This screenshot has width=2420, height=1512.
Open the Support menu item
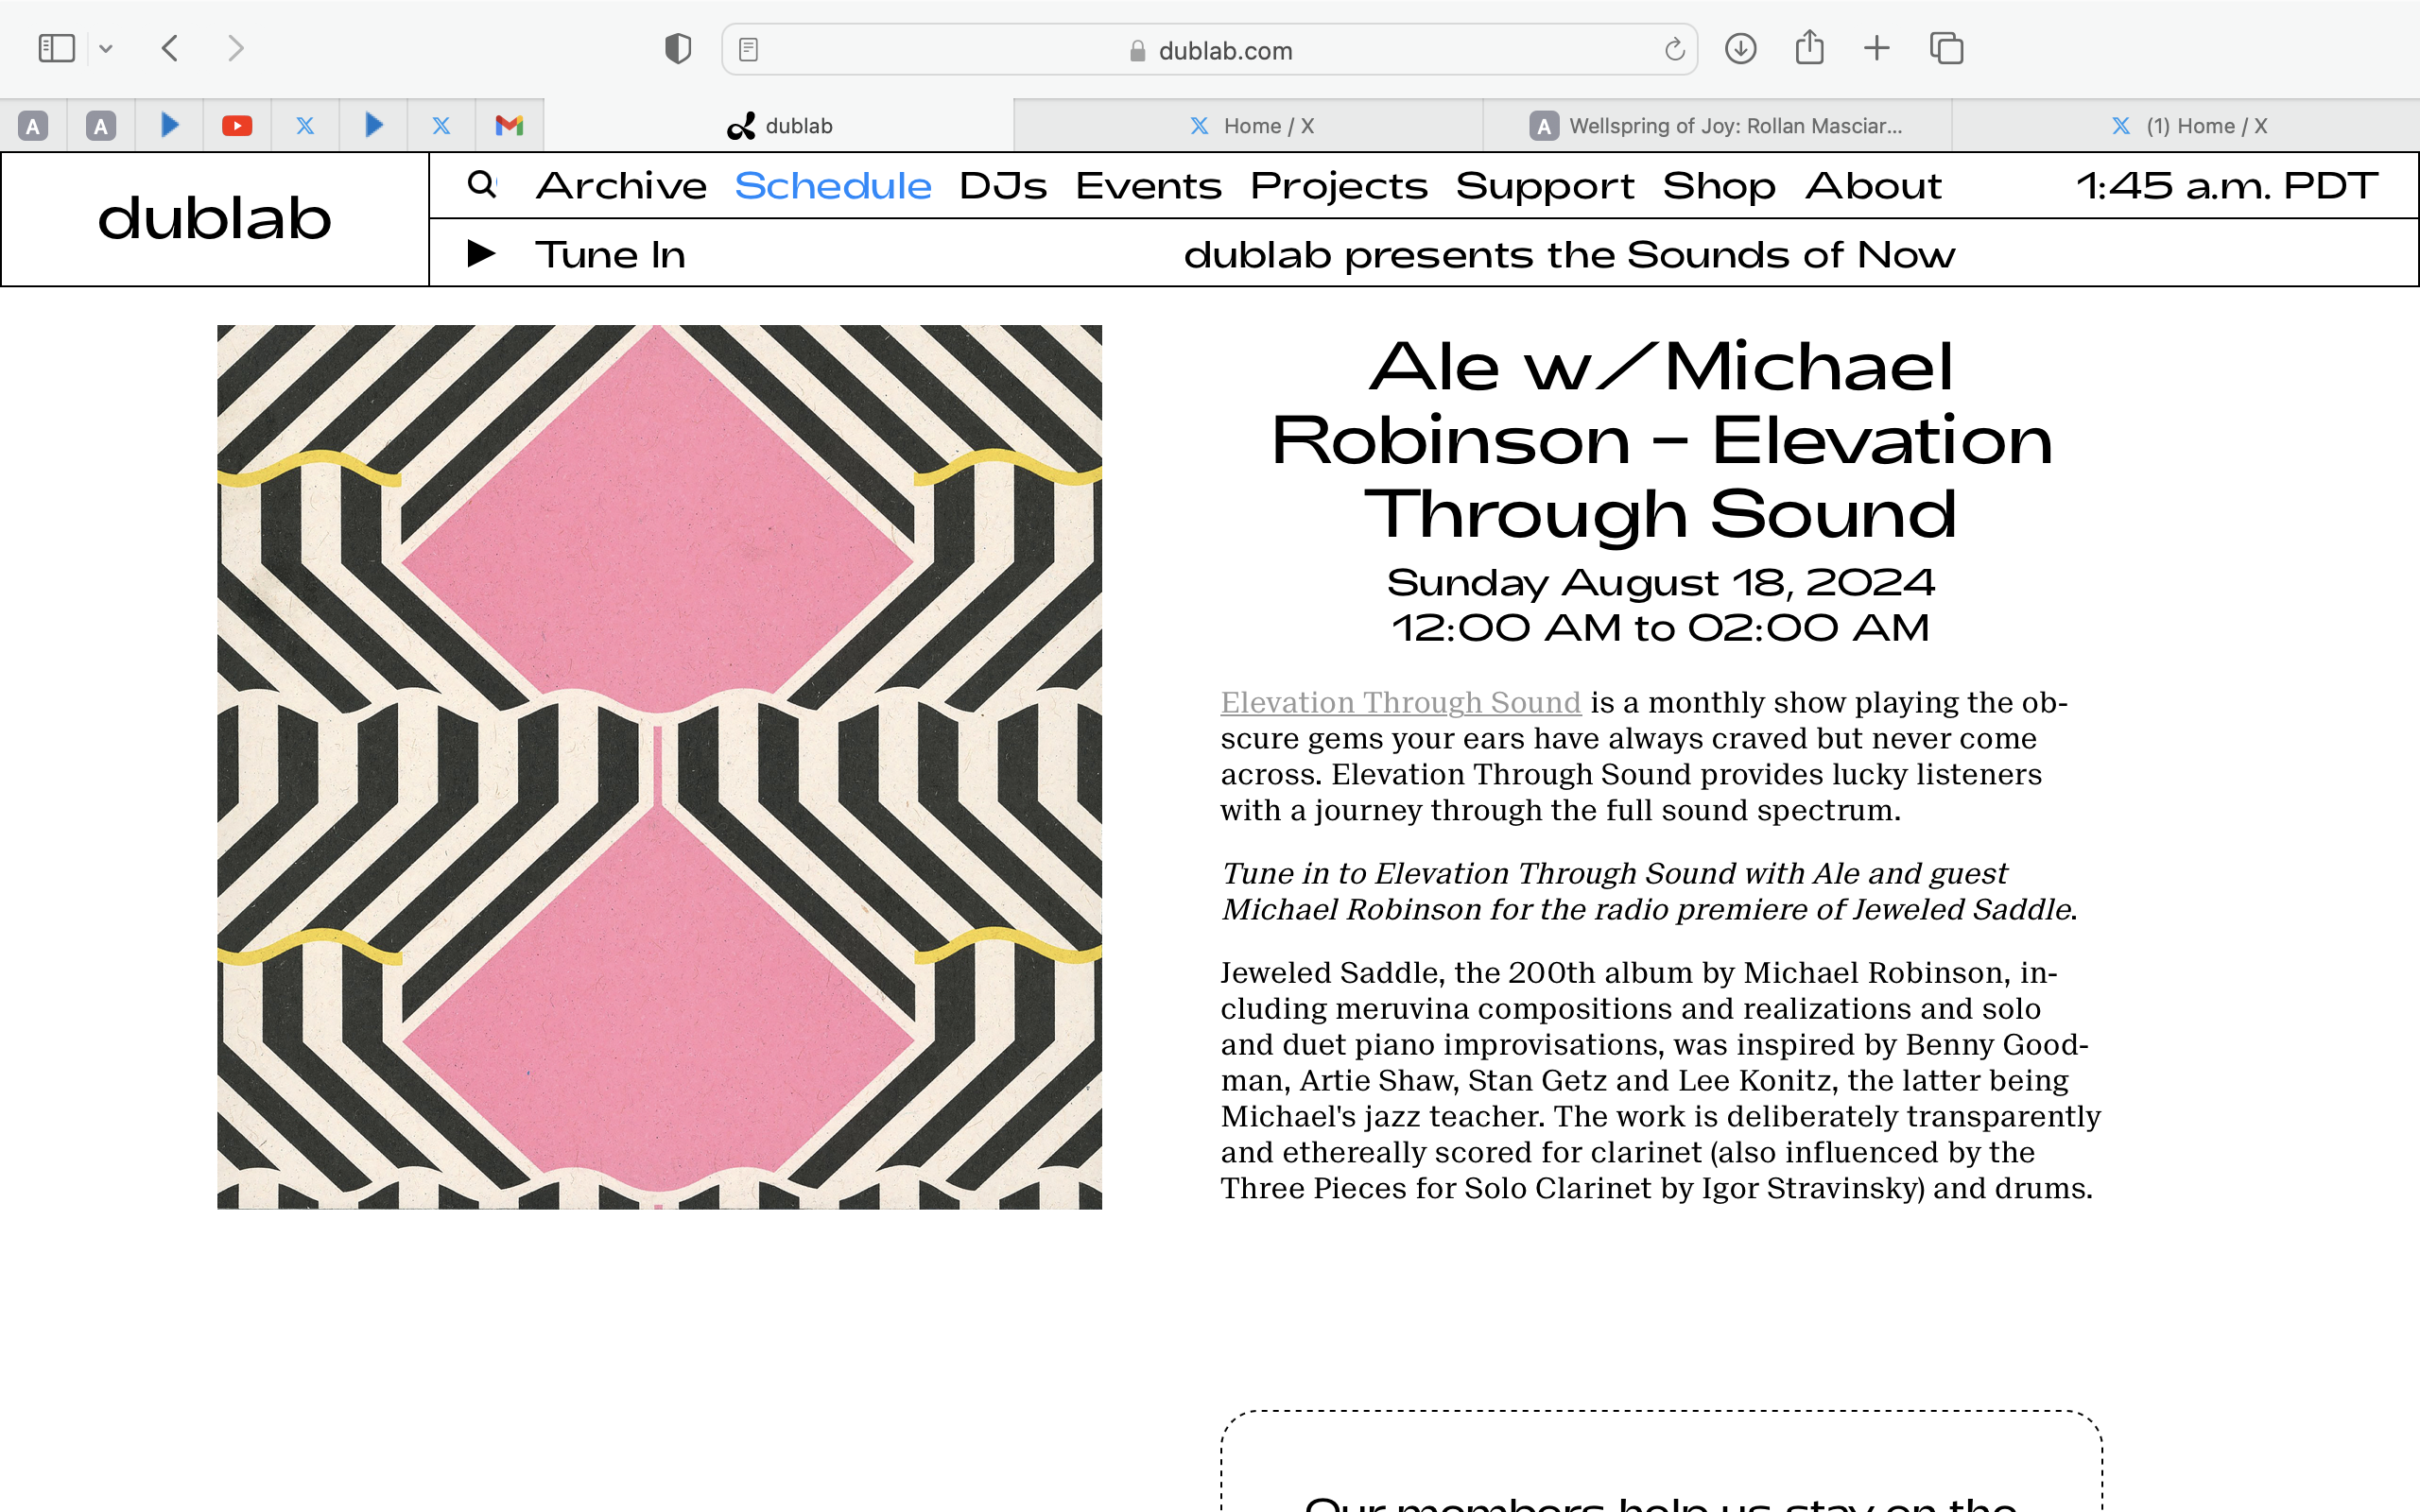click(x=1545, y=187)
